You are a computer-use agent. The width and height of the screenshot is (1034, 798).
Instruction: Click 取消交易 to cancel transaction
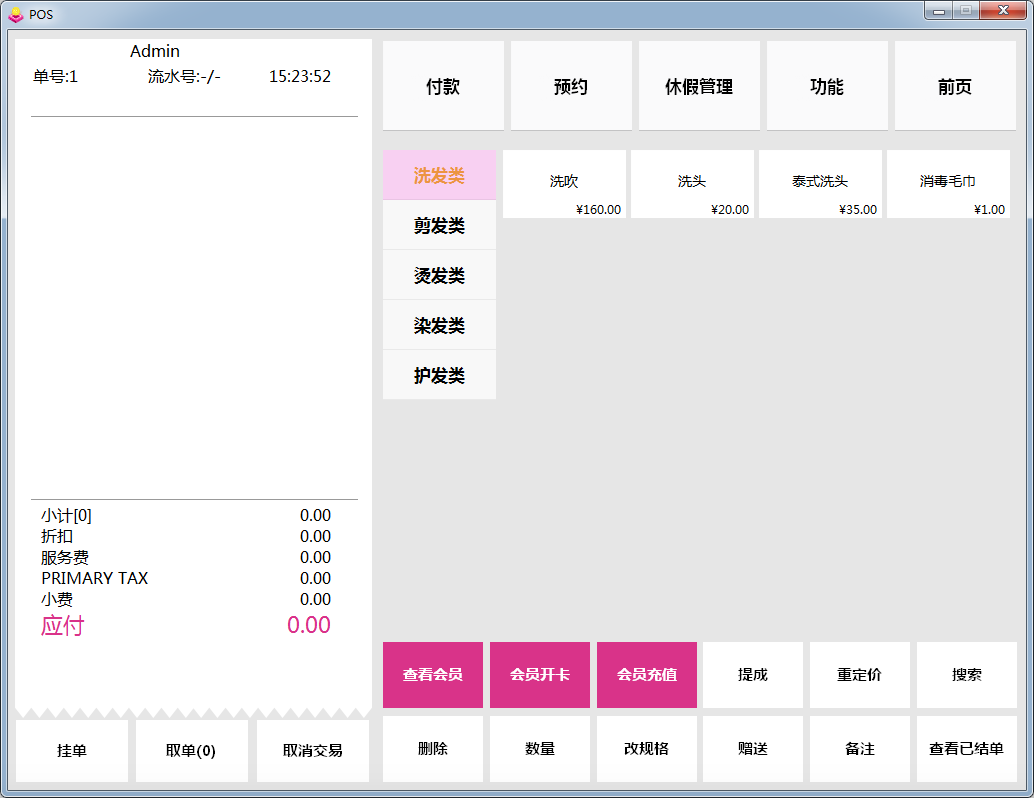(312, 750)
